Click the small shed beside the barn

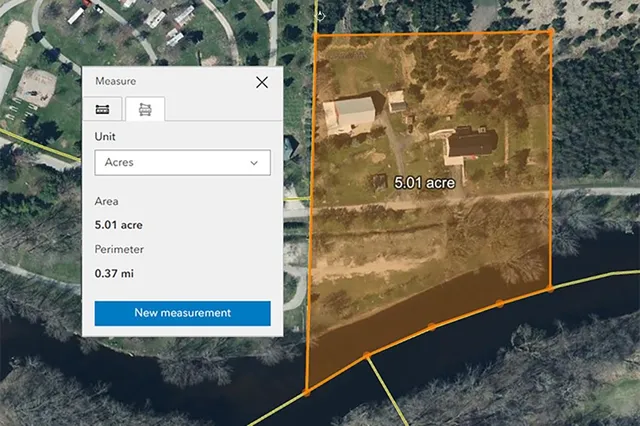pos(397,101)
